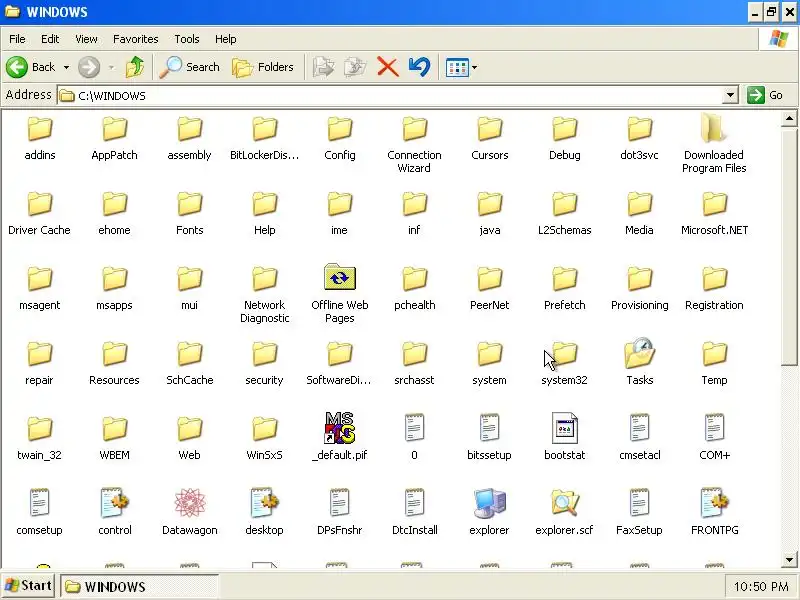The height and width of the screenshot is (600, 800).
Task: Select the system32 folder
Action: (564, 362)
